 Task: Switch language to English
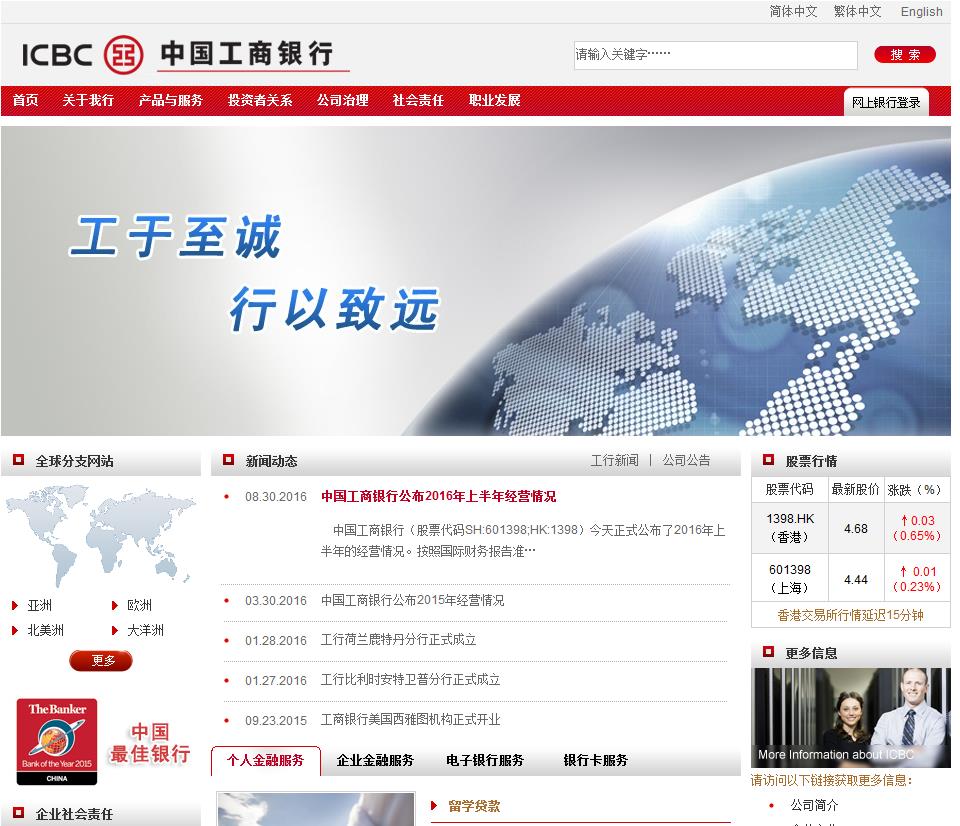pos(921,12)
